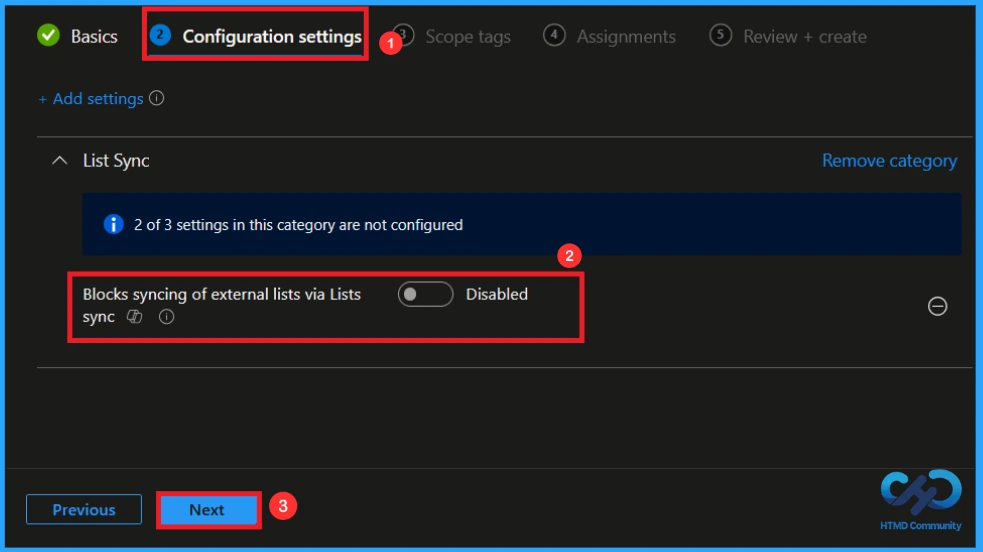Click the Remove category link
983x552 pixels.
(890, 161)
